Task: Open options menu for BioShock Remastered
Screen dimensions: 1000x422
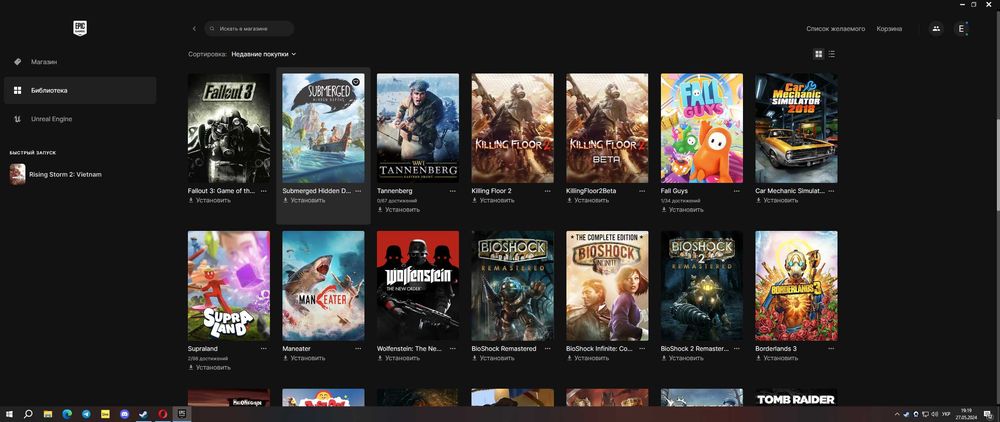Action: pos(547,349)
